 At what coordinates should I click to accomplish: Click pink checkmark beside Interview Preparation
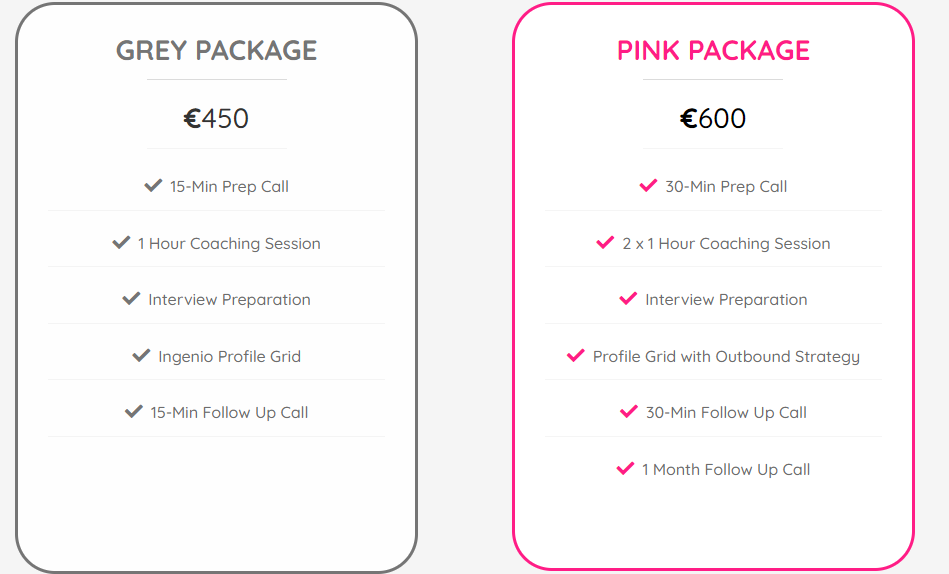coord(628,299)
